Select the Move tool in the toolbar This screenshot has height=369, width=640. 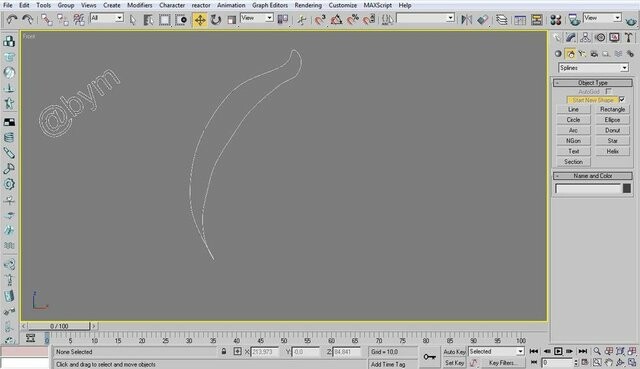tap(200, 20)
